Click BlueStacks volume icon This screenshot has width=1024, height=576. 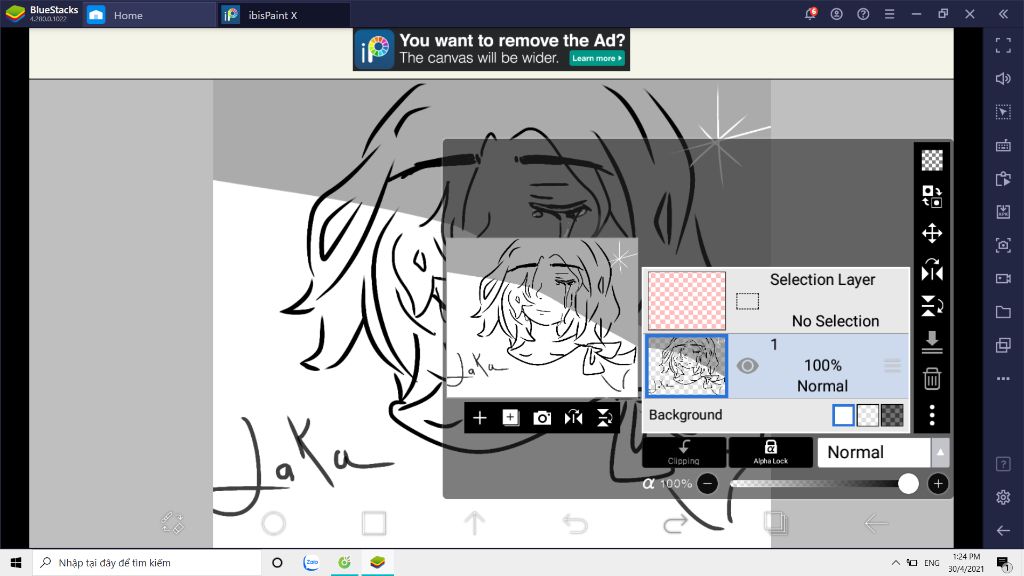[1003, 78]
